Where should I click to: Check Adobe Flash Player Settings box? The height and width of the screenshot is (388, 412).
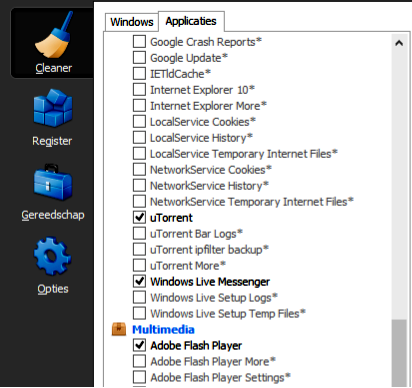coord(139,377)
